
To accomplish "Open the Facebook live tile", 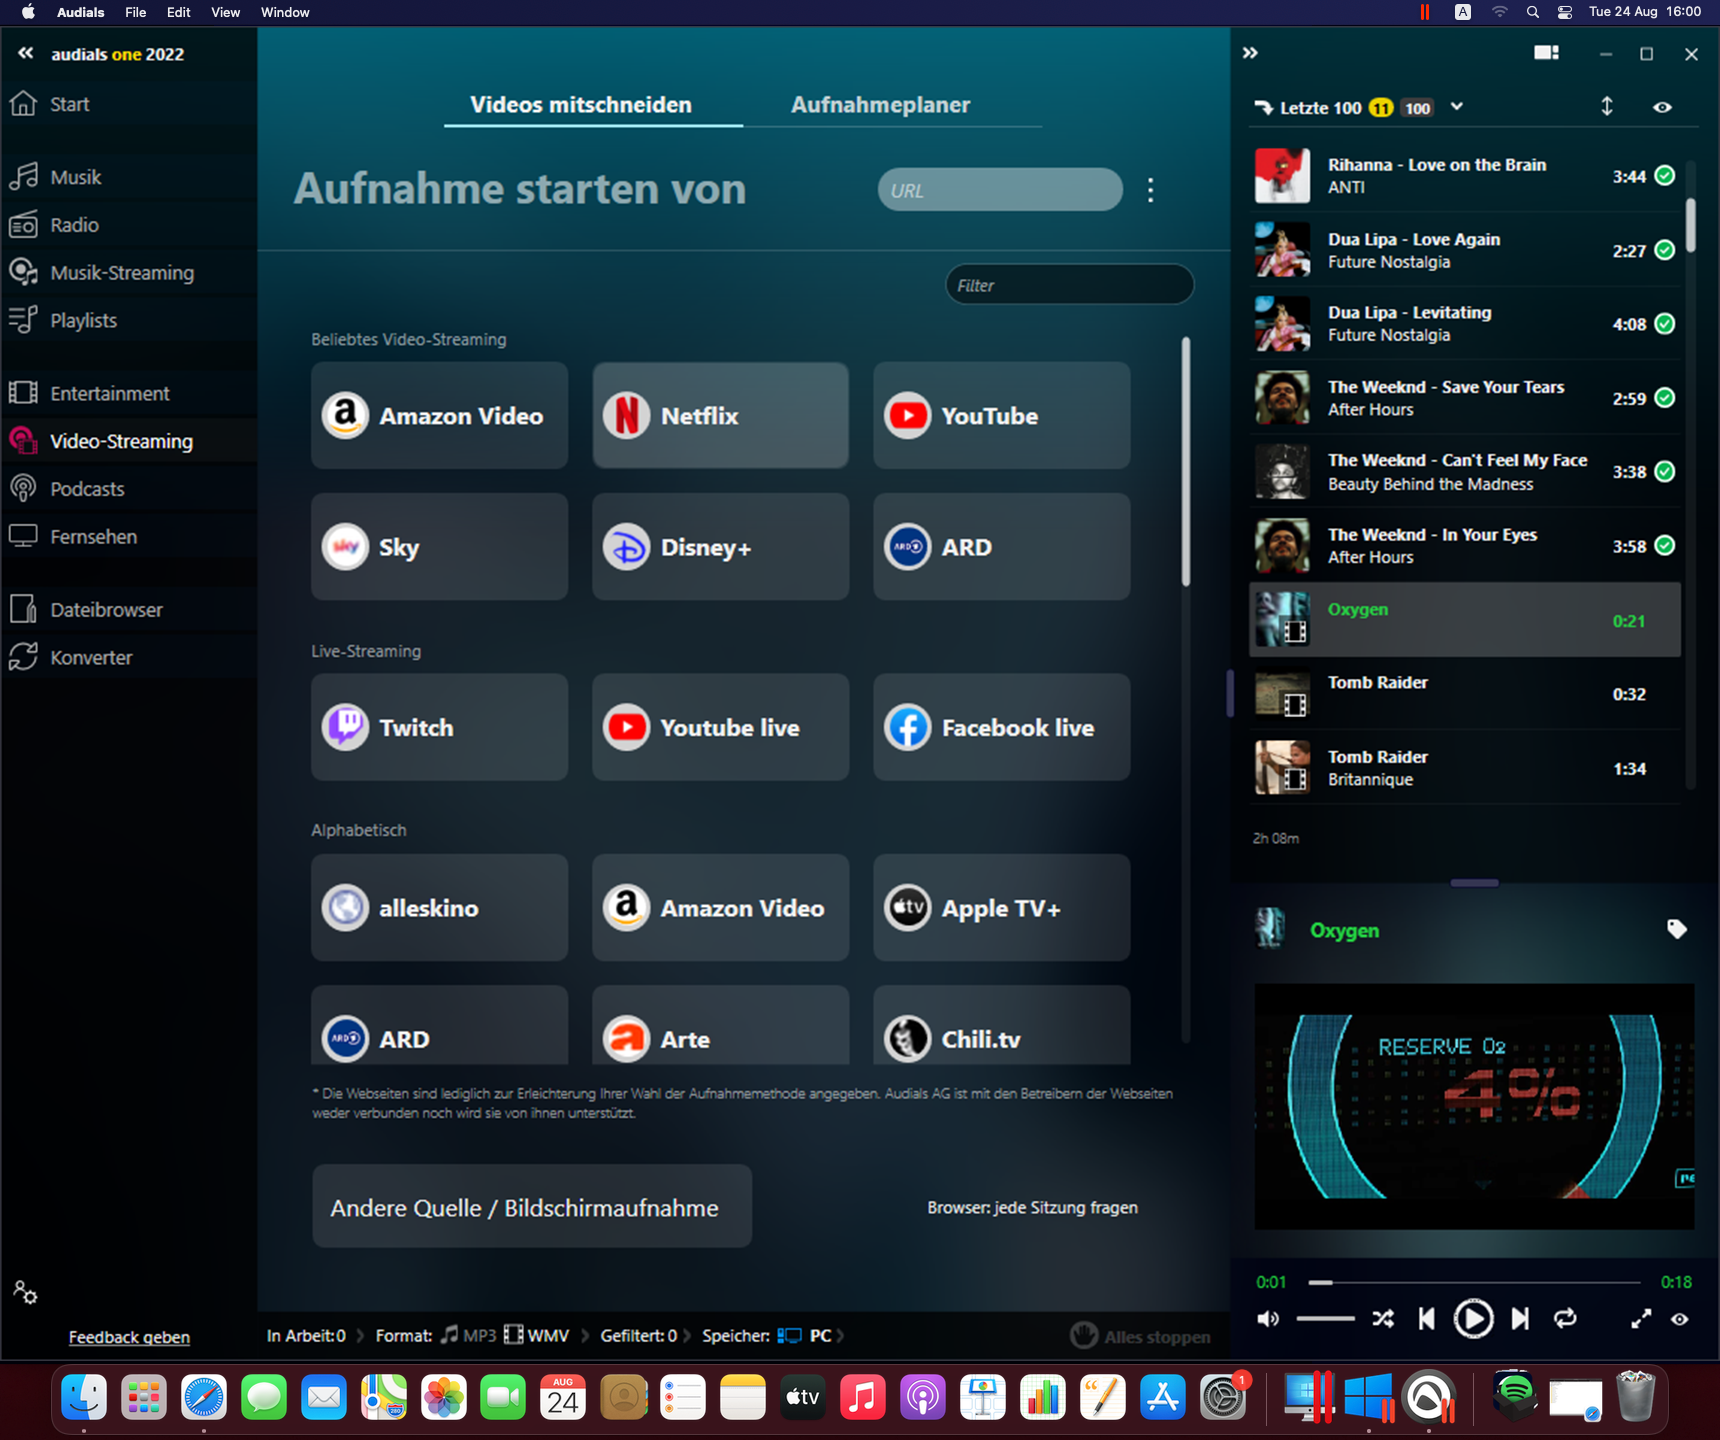I will pyautogui.click(x=1001, y=727).
